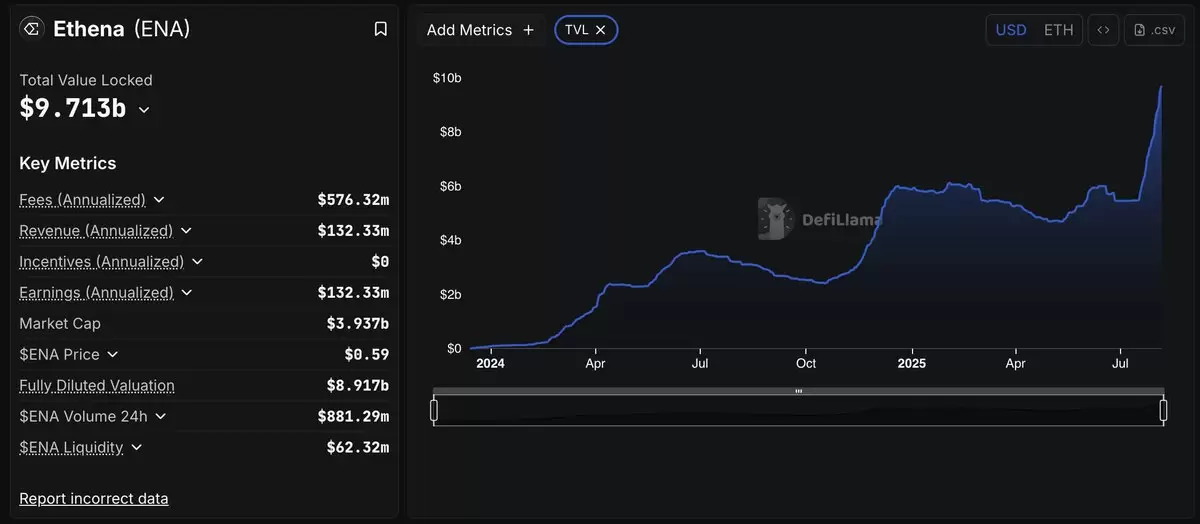
Task: Bookmark the Ethena protocol
Action: (x=381, y=29)
